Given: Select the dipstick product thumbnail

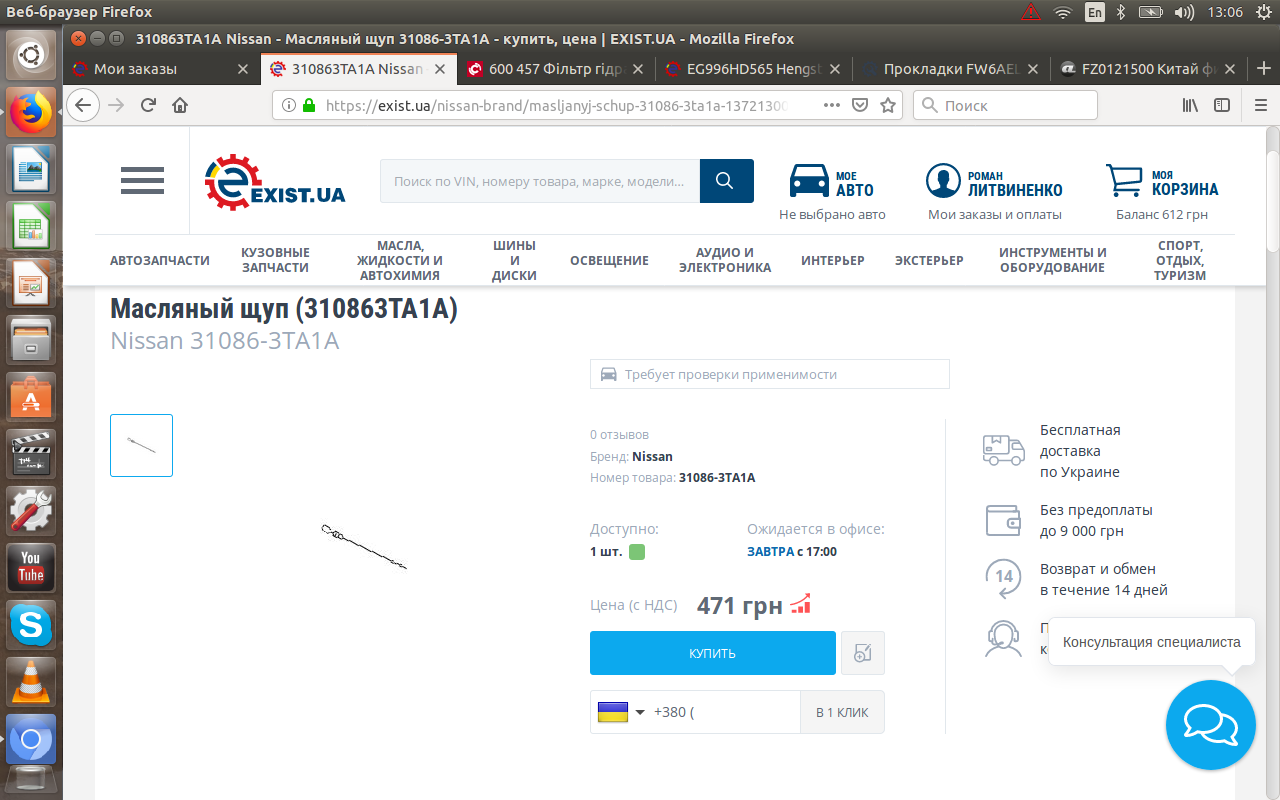Looking at the screenshot, I should tap(141, 445).
